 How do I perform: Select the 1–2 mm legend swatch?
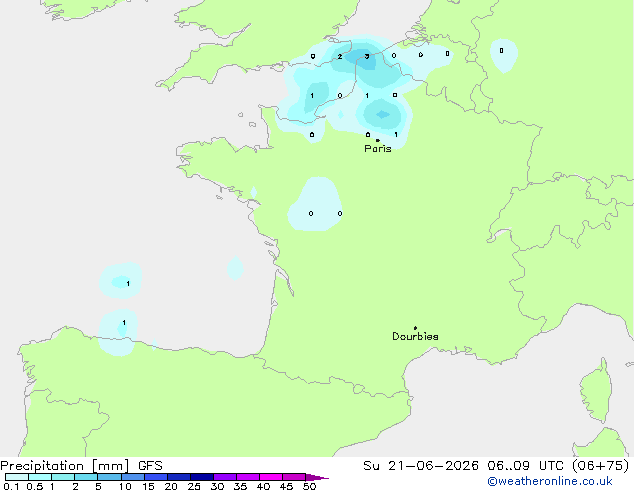pyautogui.click(x=63, y=477)
